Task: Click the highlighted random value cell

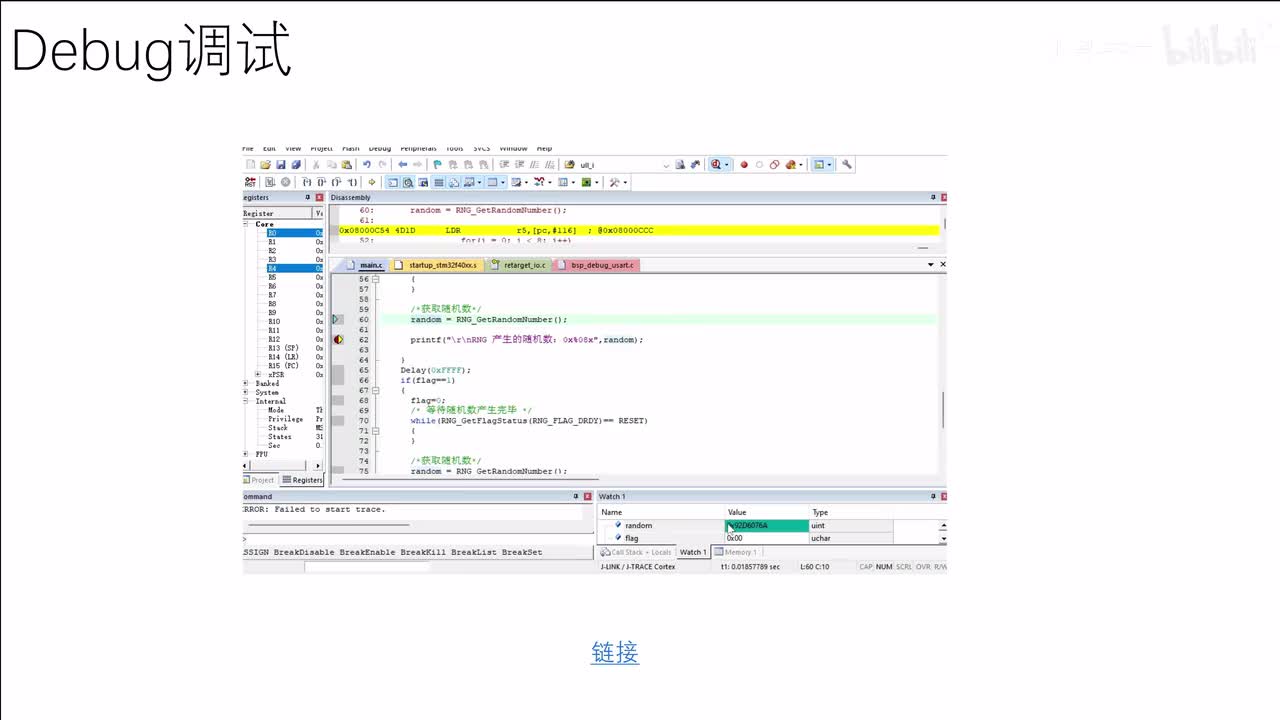Action: [767, 525]
